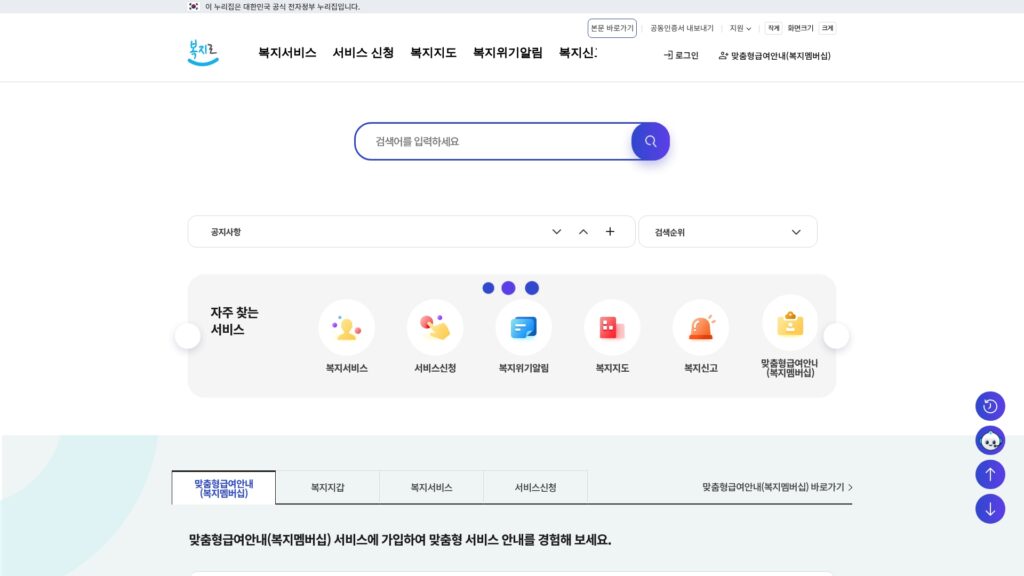The image size is (1024, 576).
Task: Open the 복지위기알림 icon in frequent services
Action: pos(524,328)
